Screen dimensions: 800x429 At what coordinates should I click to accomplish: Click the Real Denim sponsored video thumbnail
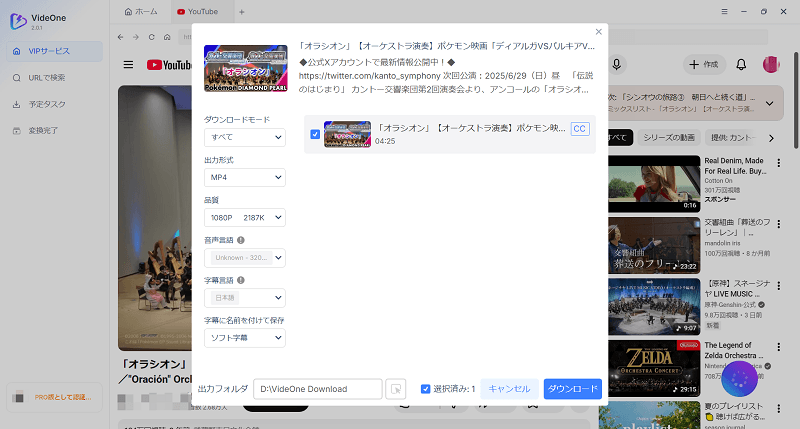coord(654,184)
